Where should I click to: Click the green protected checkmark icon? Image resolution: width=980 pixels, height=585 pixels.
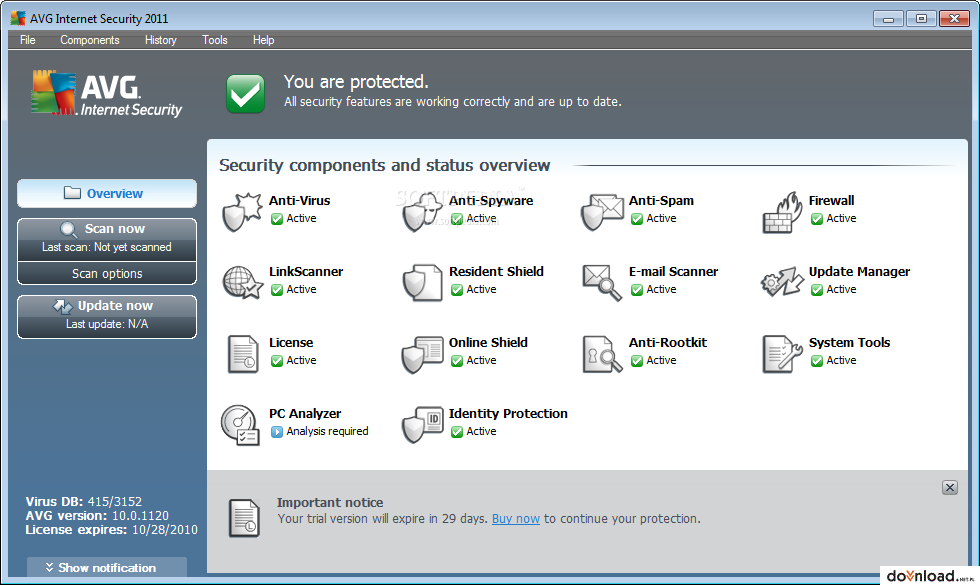[245, 94]
